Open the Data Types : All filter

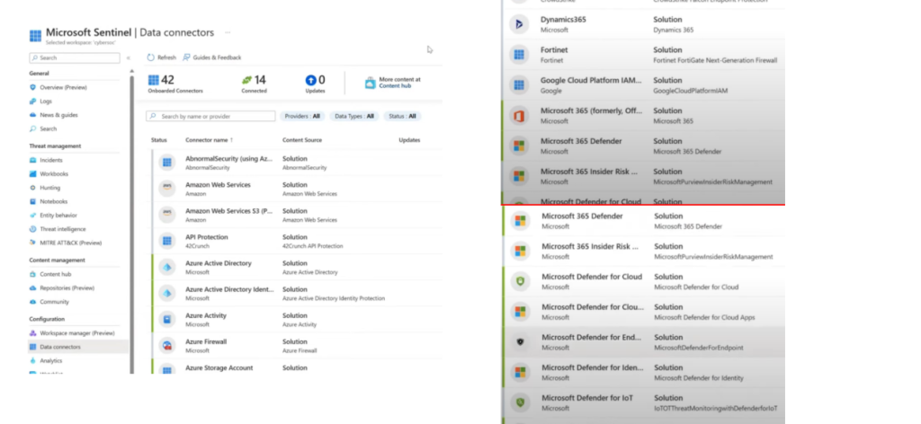pyautogui.click(x=354, y=116)
